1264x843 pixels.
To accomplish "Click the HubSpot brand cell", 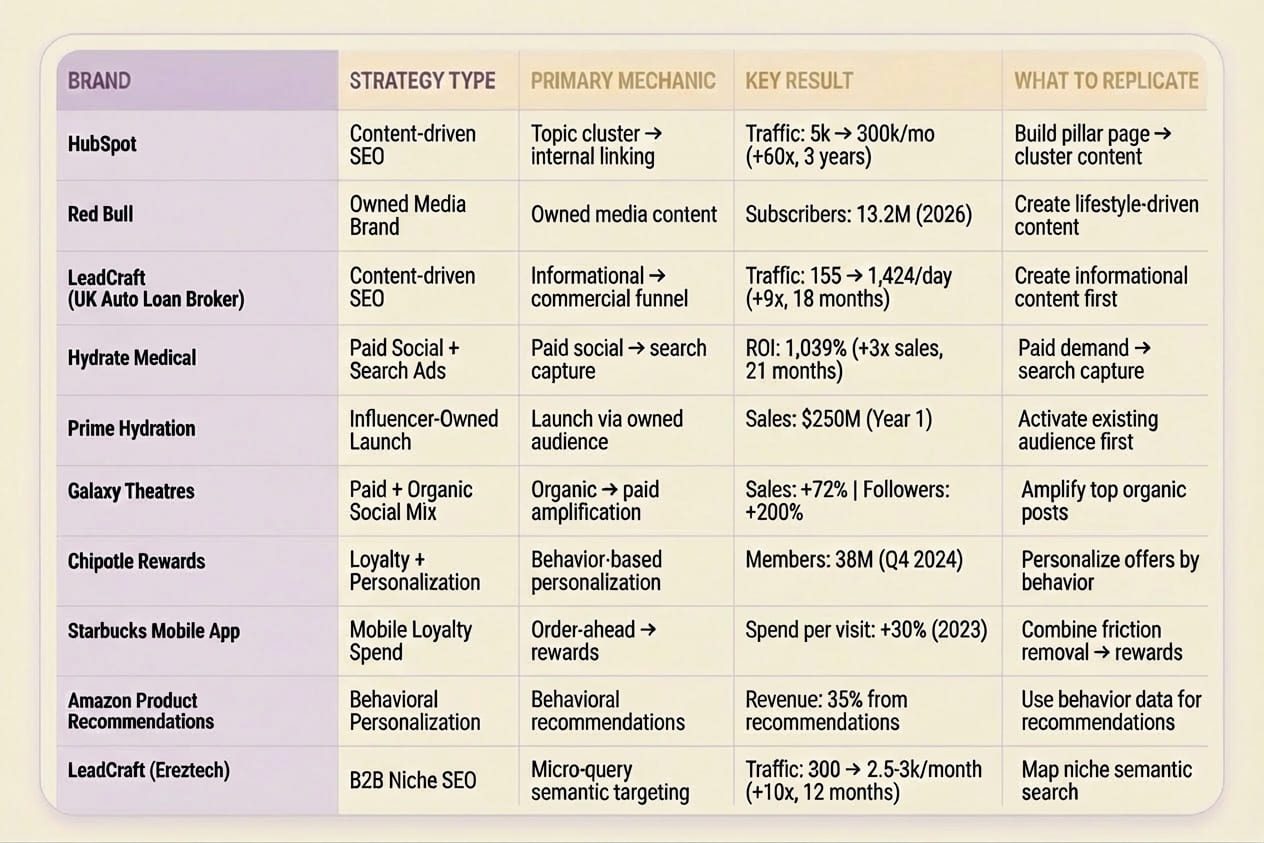I will (102, 144).
